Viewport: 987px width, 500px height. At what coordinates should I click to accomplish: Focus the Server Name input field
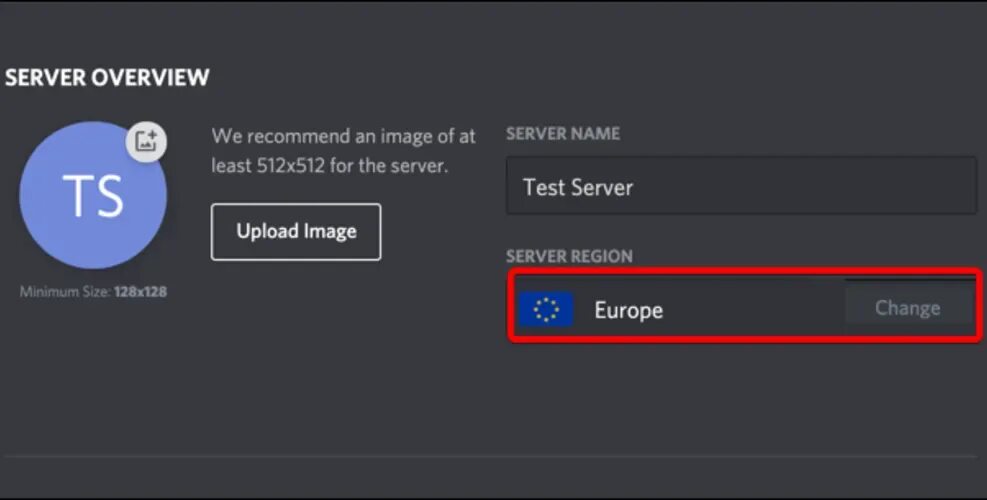[740, 186]
